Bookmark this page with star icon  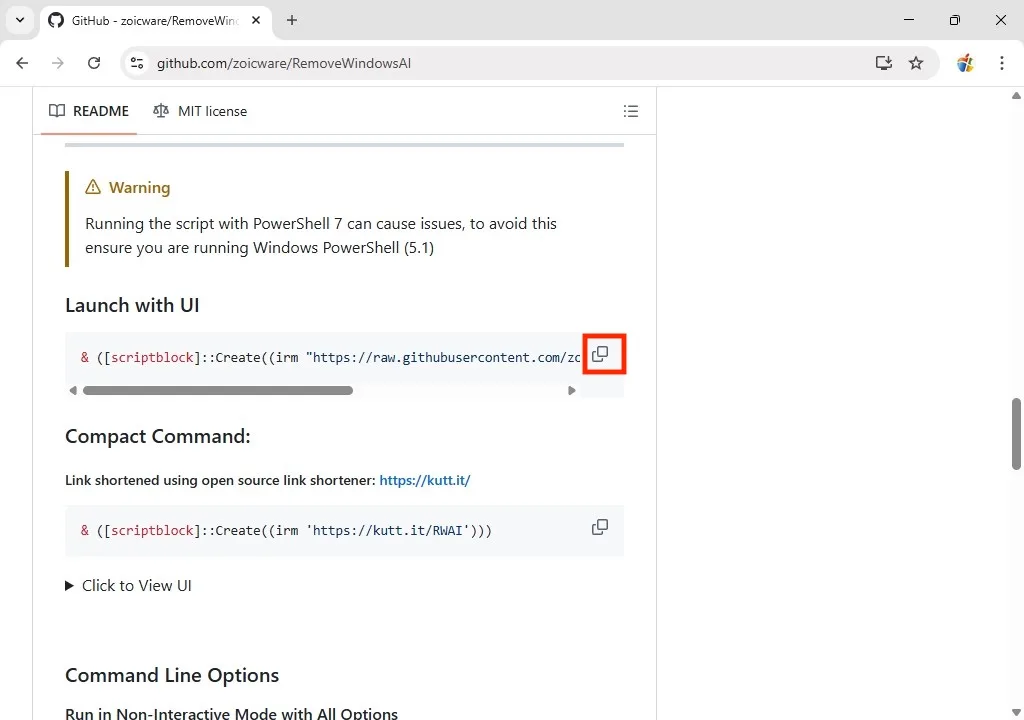(916, 63)
